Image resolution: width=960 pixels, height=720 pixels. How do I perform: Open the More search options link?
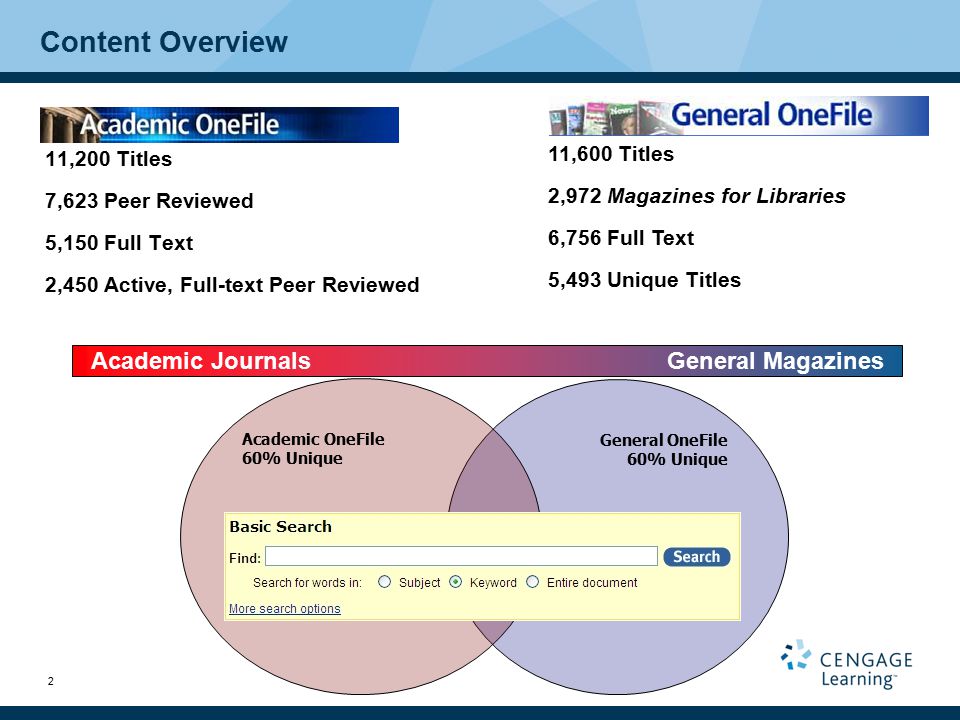tap(285, 609)
